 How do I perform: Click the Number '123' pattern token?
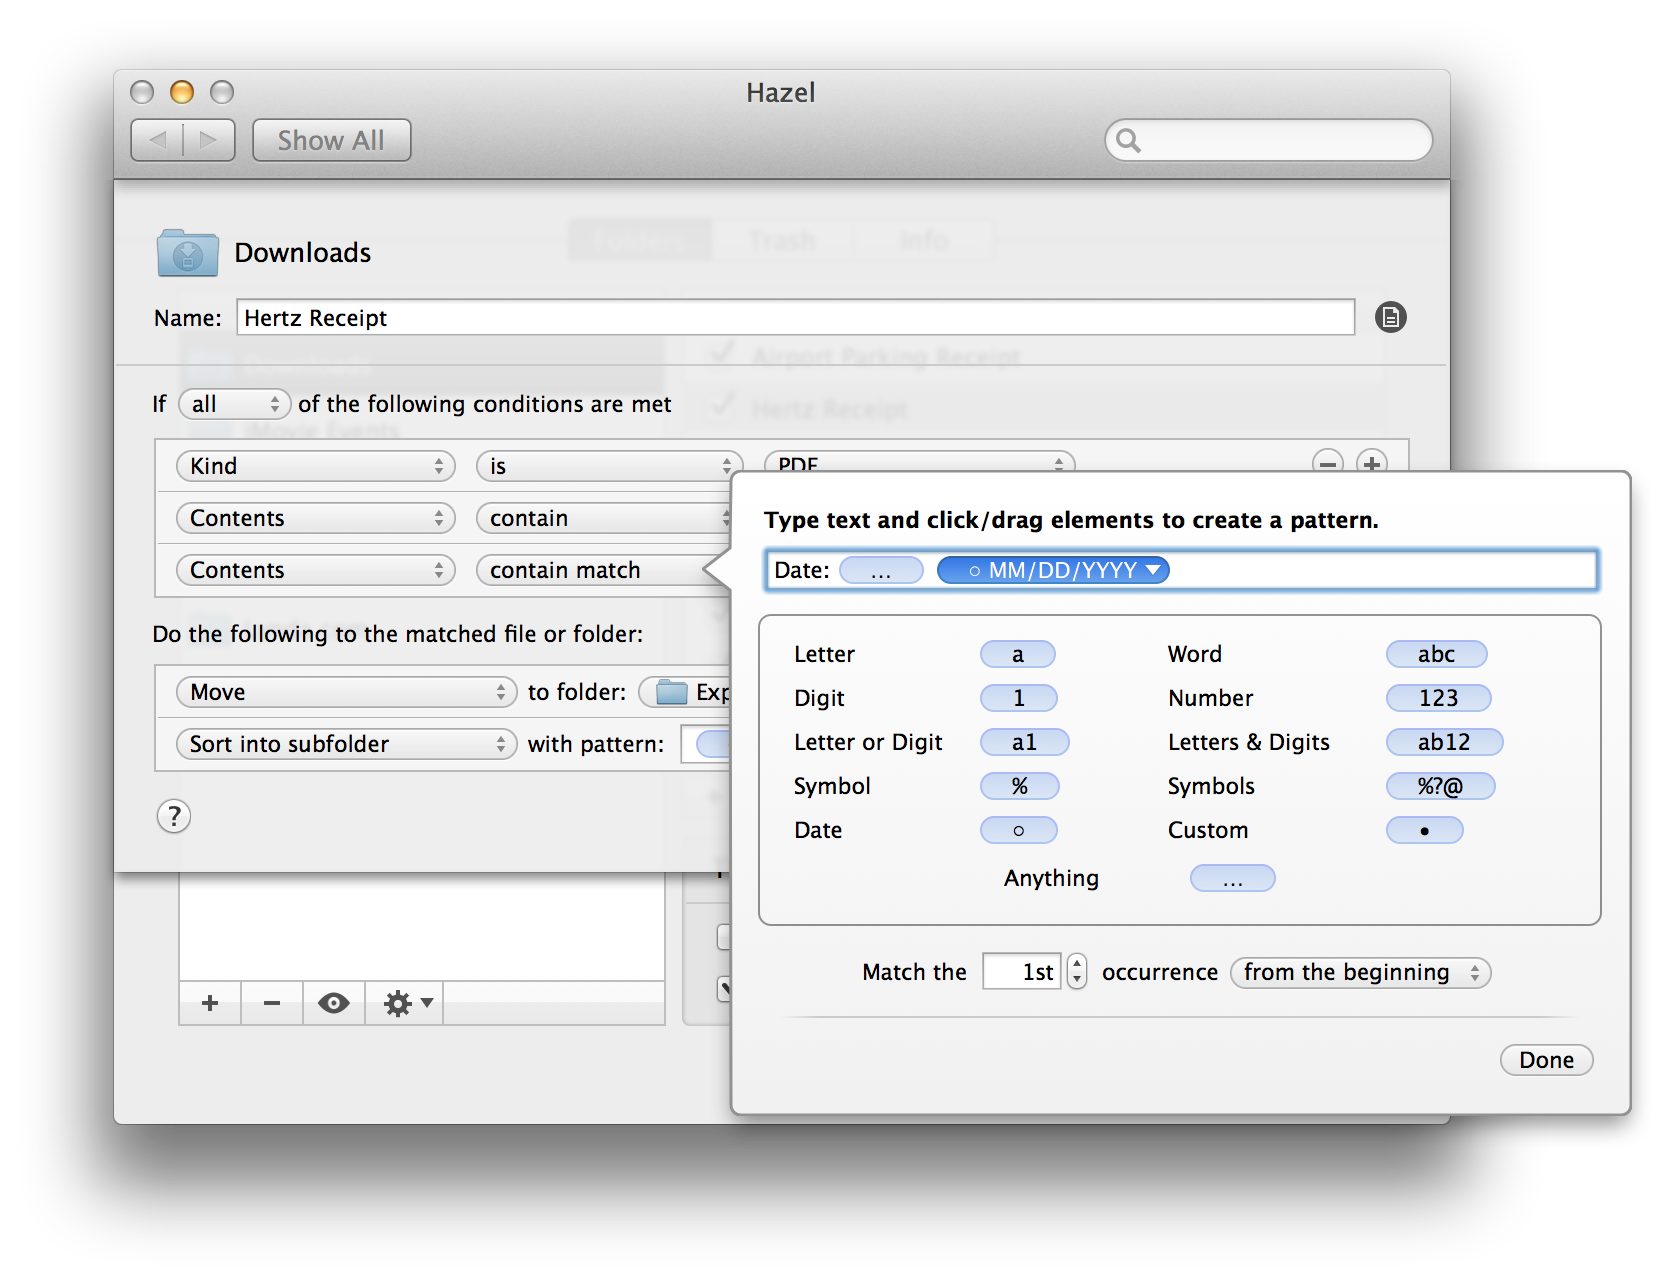[x=1438, y=698]
